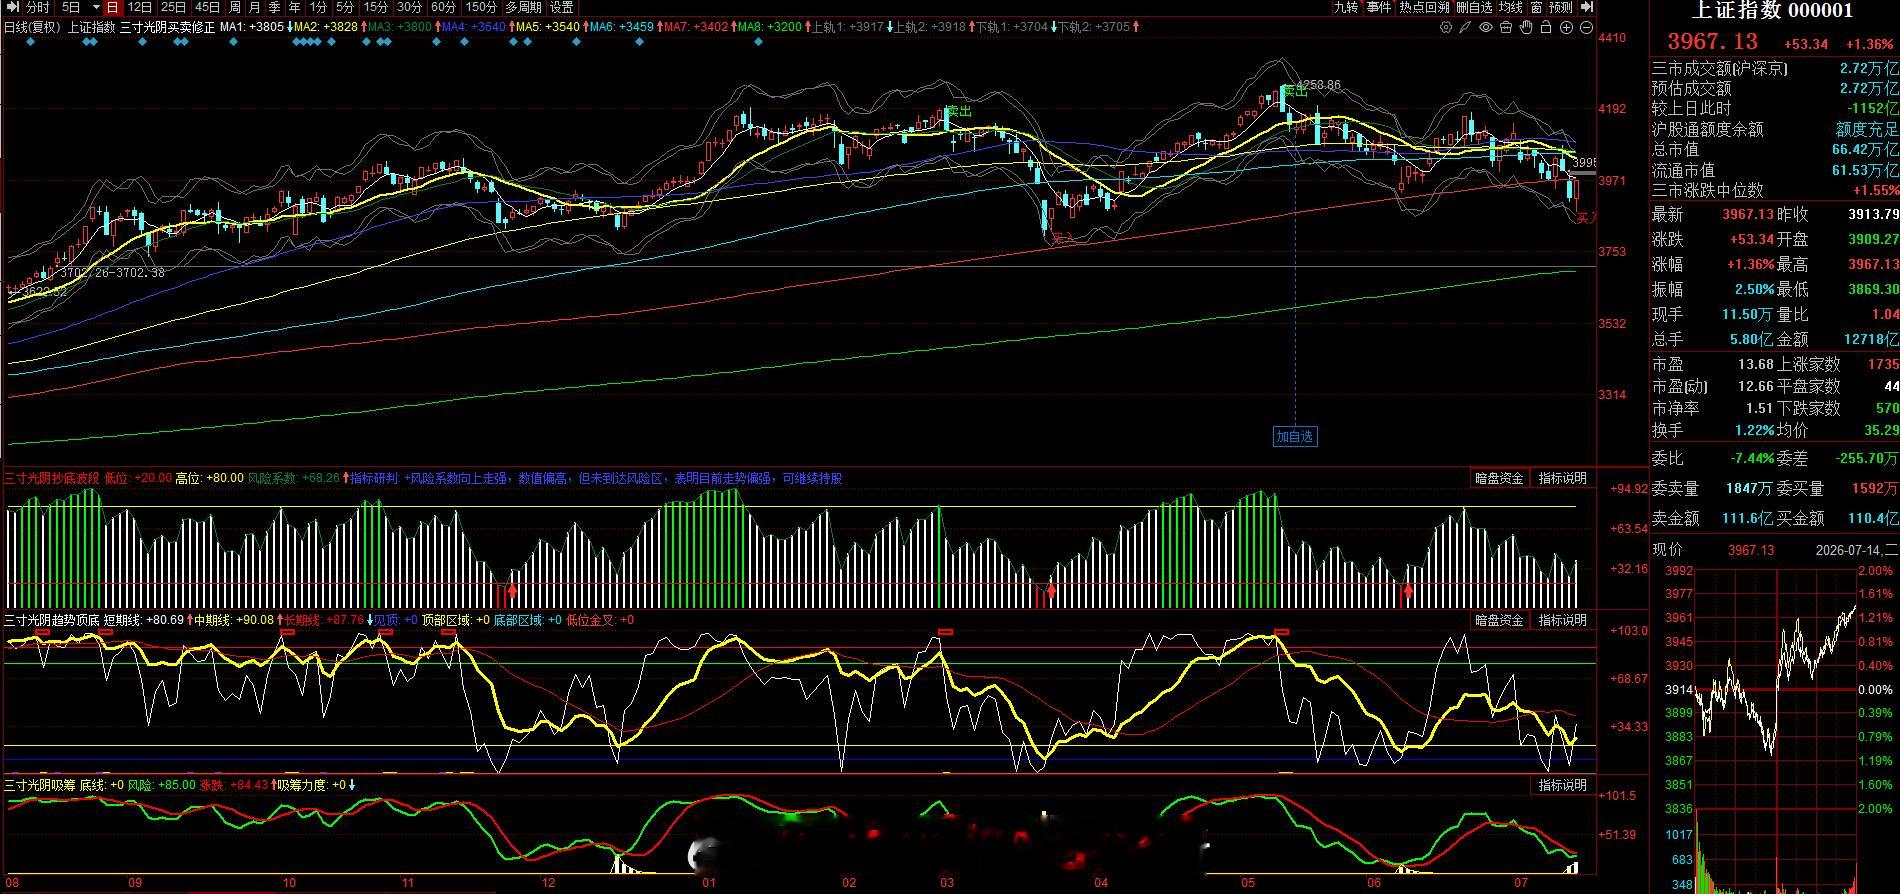Open 暗盘资金 in 趋势顶底 indicator panel
Image resolution: width=1900 pixels, height=894 pixels.
pos(1499,620)
